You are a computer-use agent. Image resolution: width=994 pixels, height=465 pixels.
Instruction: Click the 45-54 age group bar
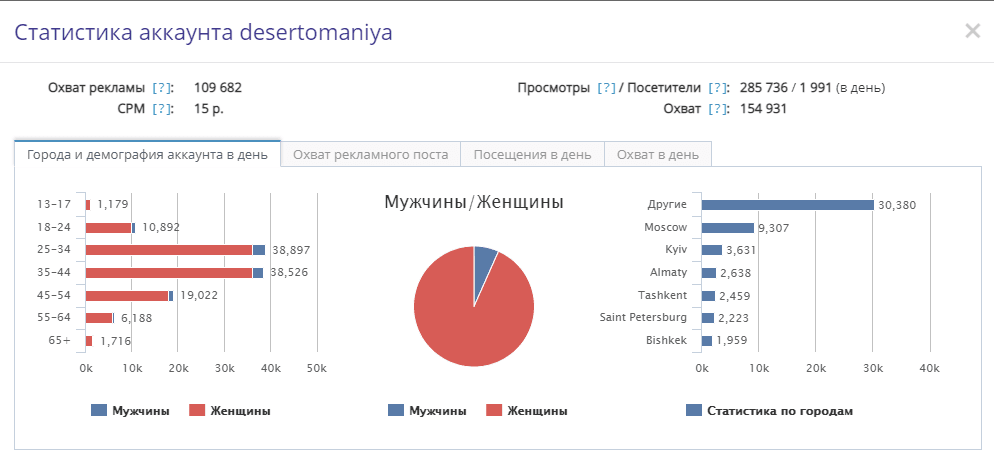[x=129, y=296]
